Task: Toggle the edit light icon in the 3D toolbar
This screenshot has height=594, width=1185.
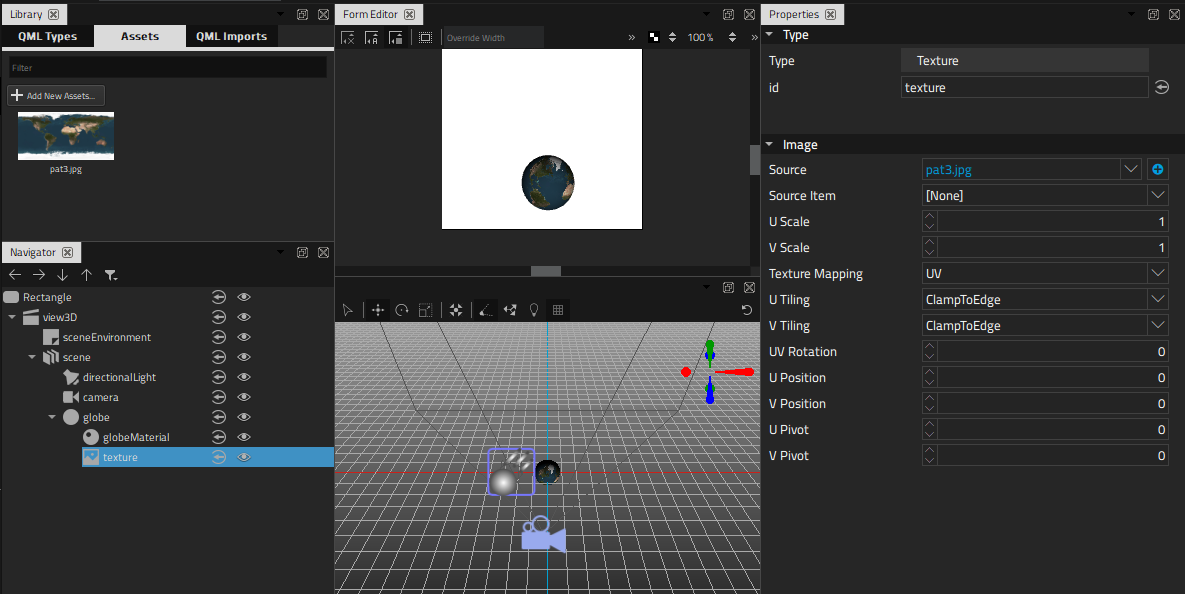Action: 534,310
